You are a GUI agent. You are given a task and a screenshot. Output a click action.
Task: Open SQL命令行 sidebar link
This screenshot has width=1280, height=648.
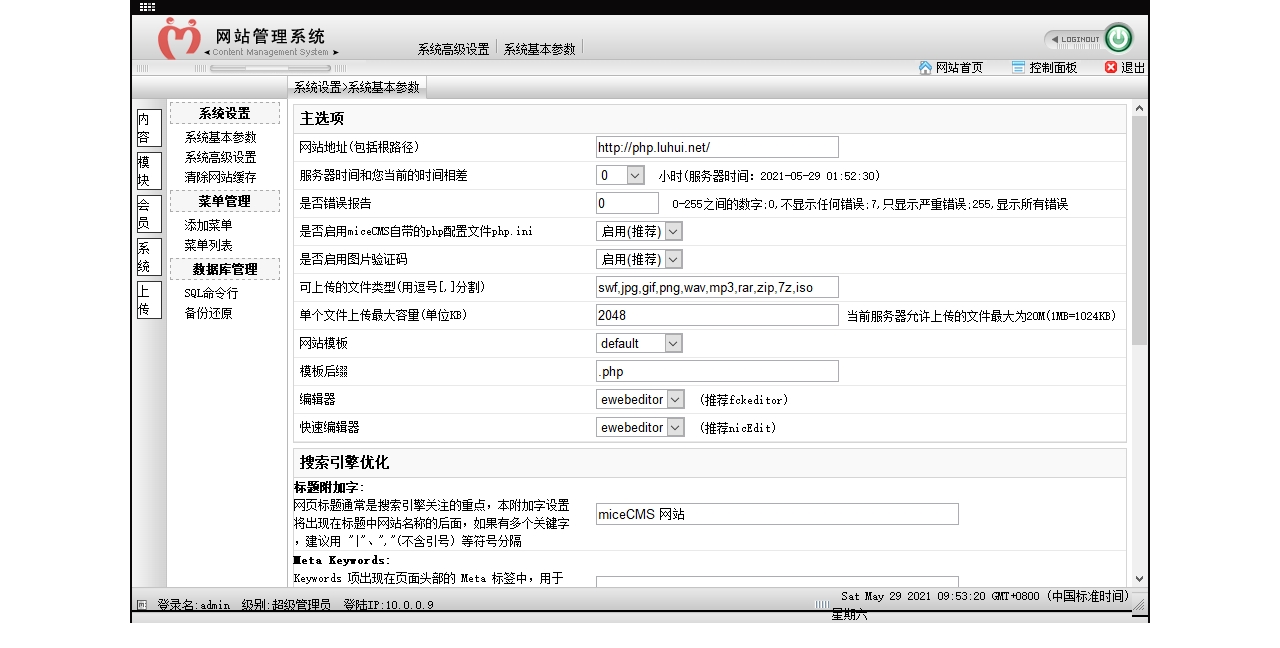tap(211, 293)
